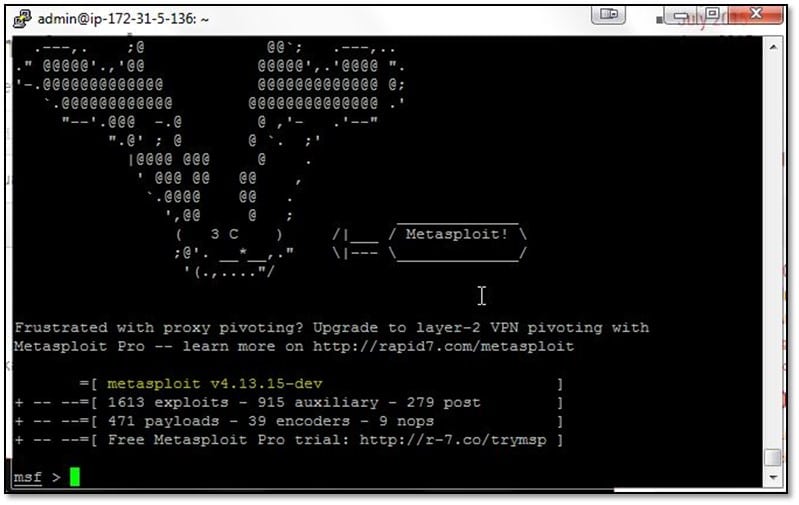Click the window title admin@ip-172-31-5-136
This screenshot has height=505, width=799.
click(x=123, y=19)
